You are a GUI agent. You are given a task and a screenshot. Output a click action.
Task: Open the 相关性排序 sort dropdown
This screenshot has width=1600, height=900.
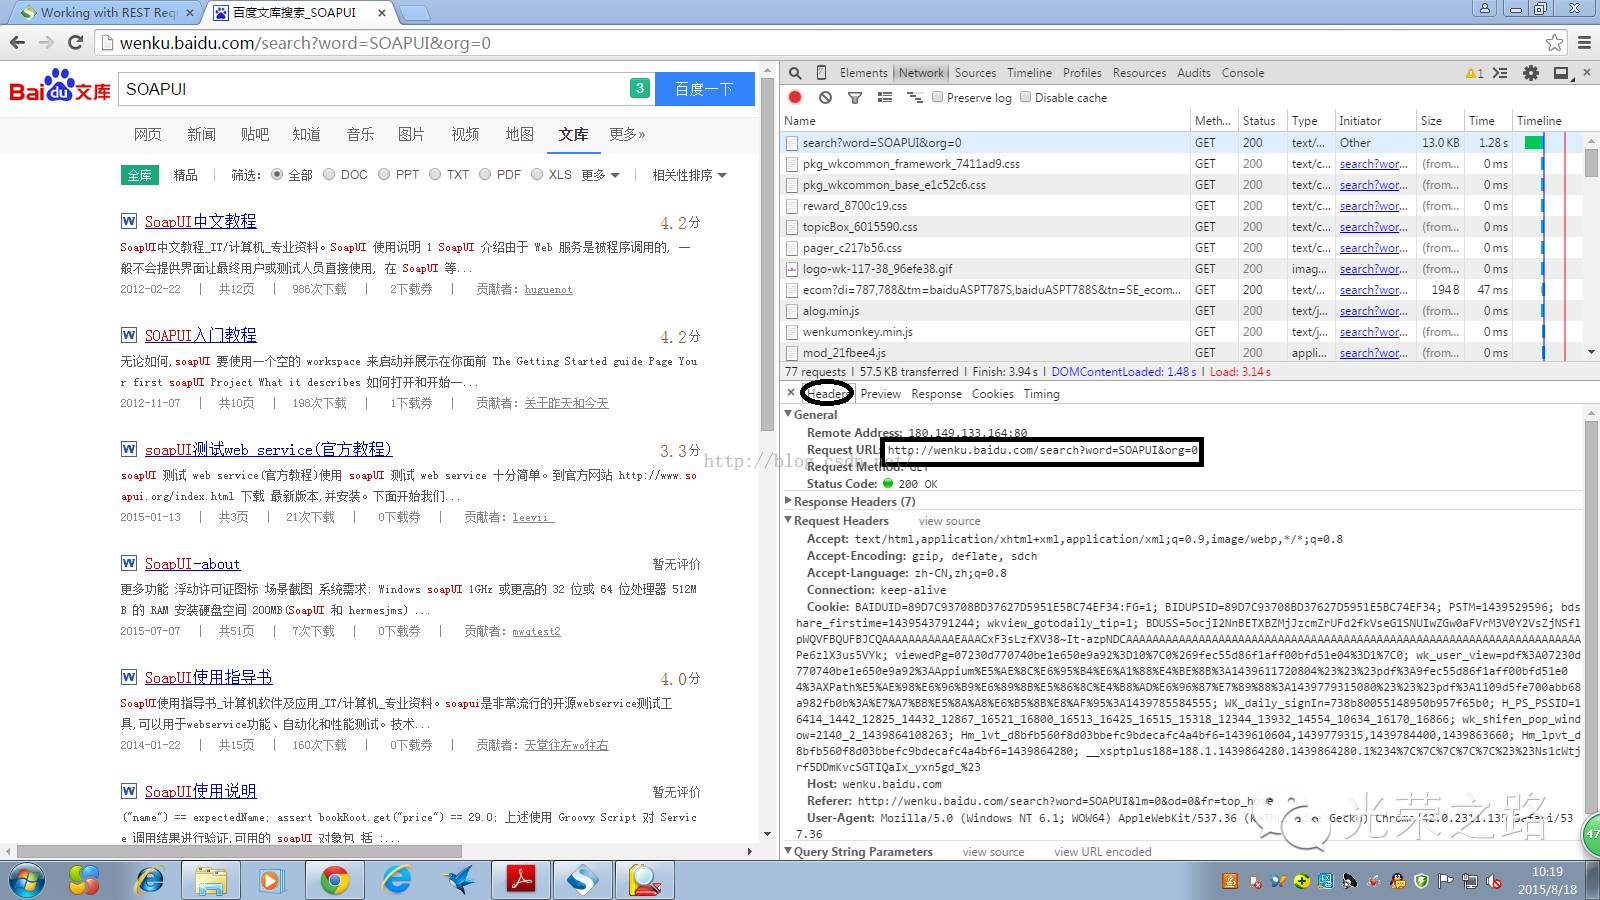(689, 175)
